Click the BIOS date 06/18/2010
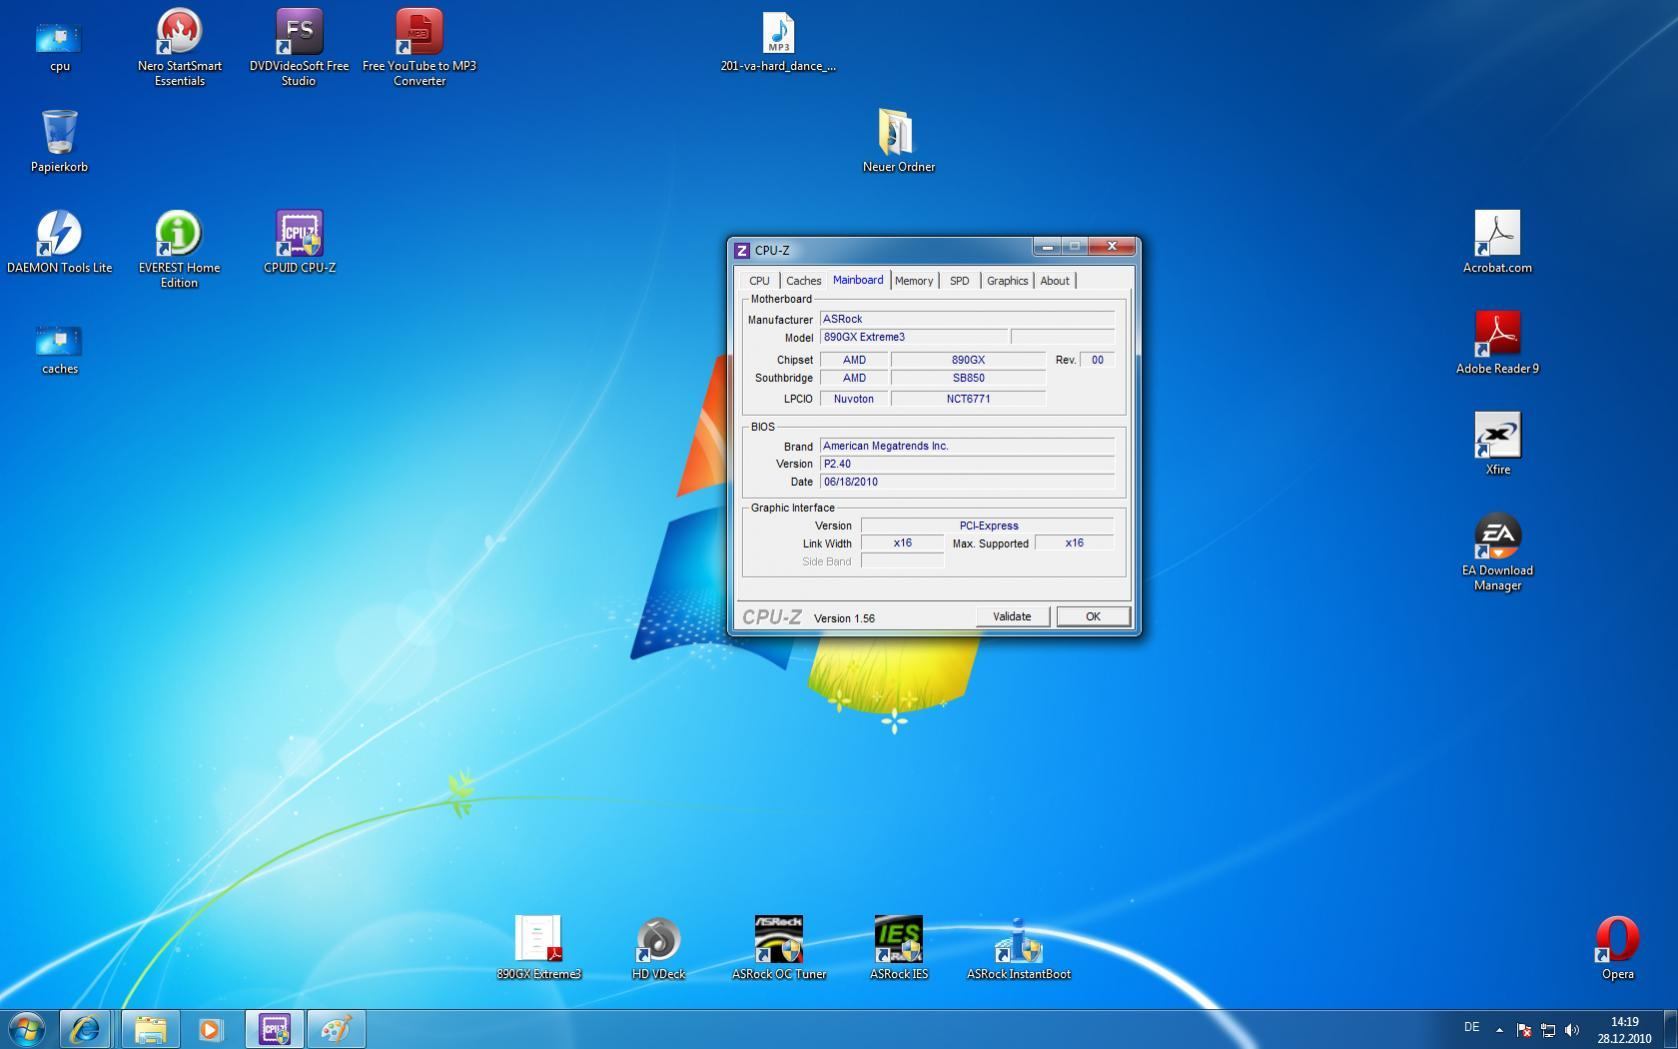The width and height of the screenshot is (1678, 1049). coord(967,482)
